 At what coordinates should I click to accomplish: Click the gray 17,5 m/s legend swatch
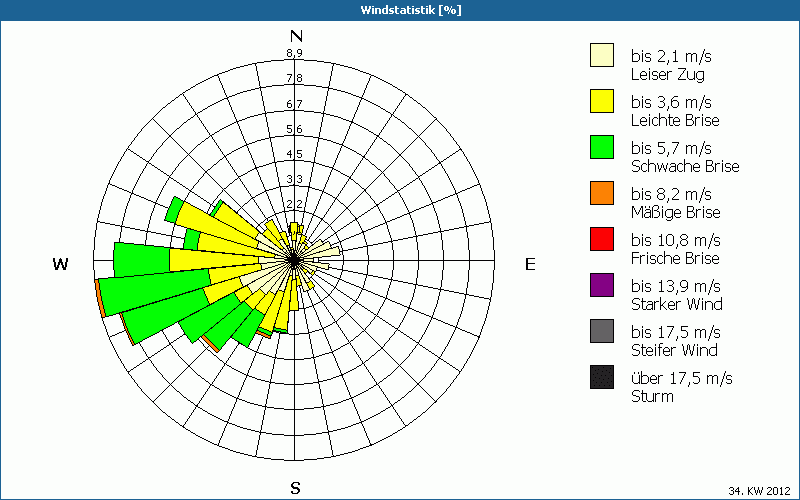coord(602,331)
